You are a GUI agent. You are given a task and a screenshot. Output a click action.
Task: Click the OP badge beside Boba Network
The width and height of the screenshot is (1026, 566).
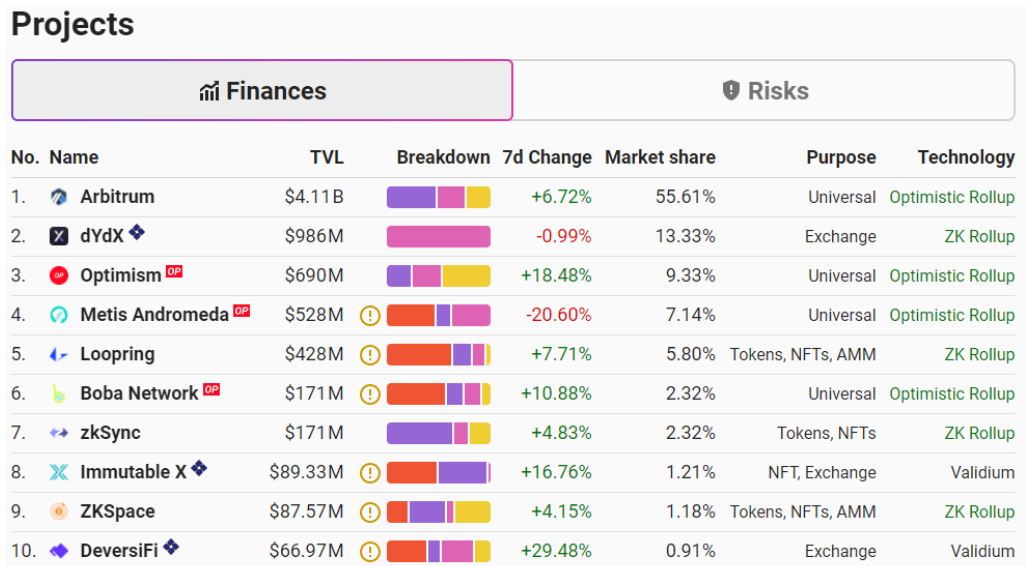tap(211, 389)
